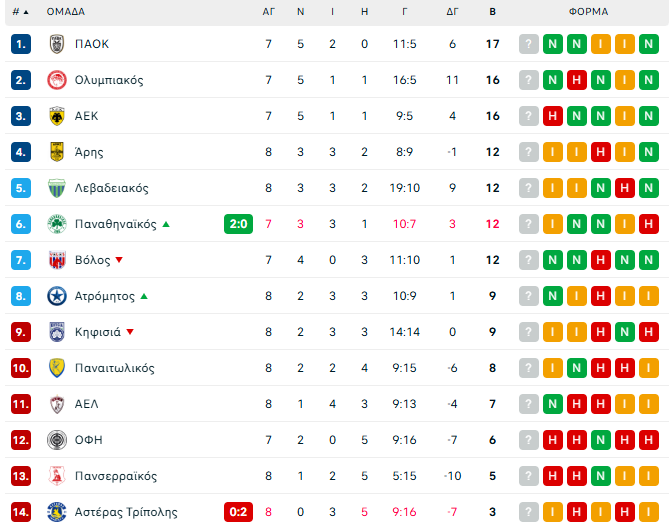Click the Λεβαδειακός team logo
The height and width of the screenshot is (529, 671).
click(57, 188)
